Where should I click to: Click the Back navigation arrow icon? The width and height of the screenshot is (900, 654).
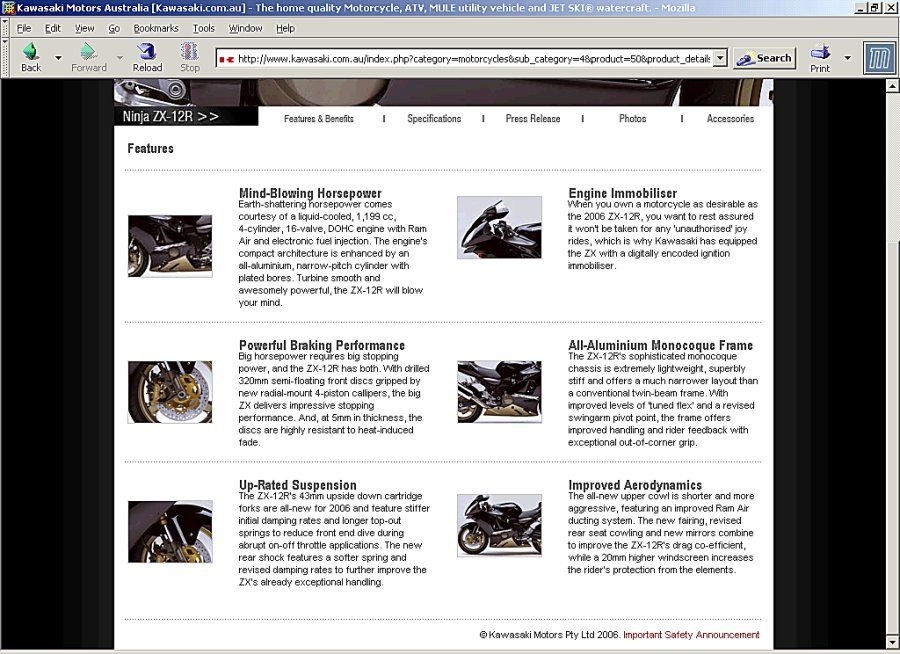pyautogui.click(x=31, y=52)
